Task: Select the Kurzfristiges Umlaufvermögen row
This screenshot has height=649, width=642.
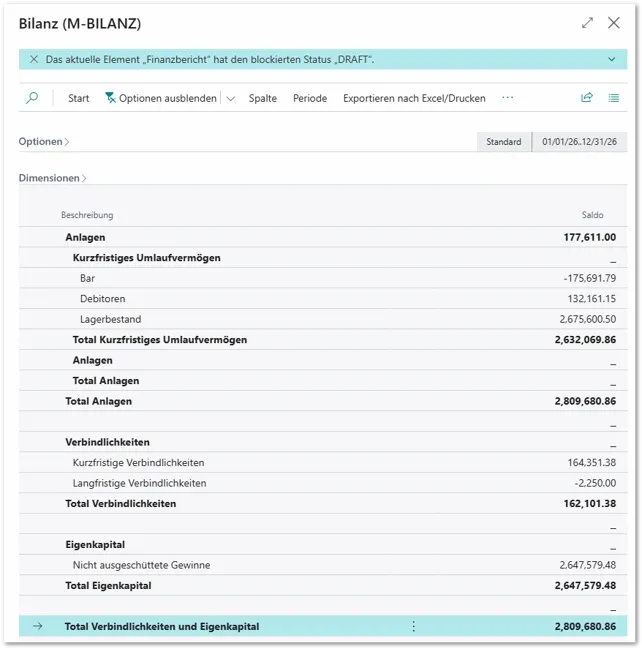Action: tap(323, 258)
